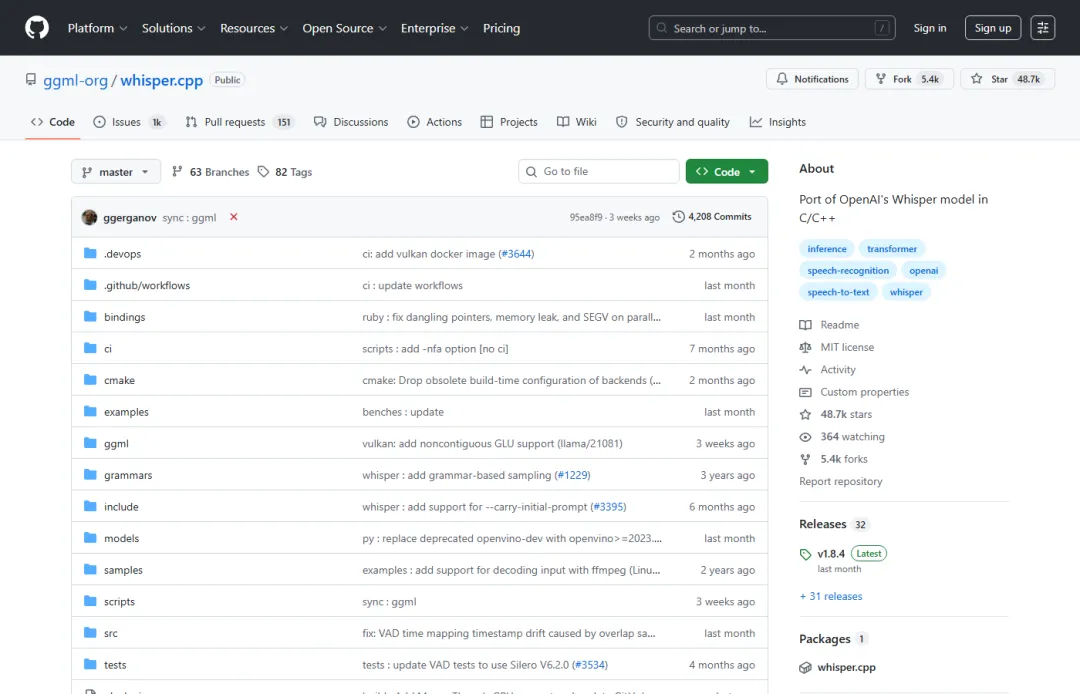Click the 95ea8f9 commit hash
This screenshot has height=694, width=1080.
(x=585, y=217)
